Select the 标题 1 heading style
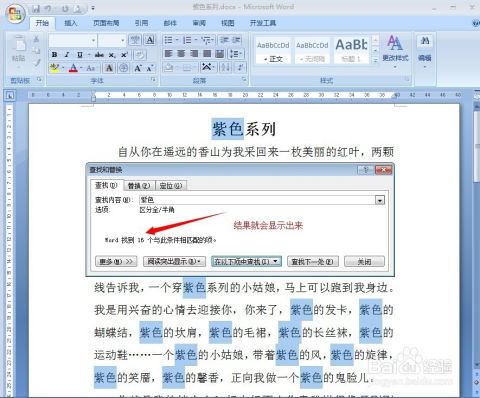This screenshot has height=398, width=480. [x=351, y=51]
